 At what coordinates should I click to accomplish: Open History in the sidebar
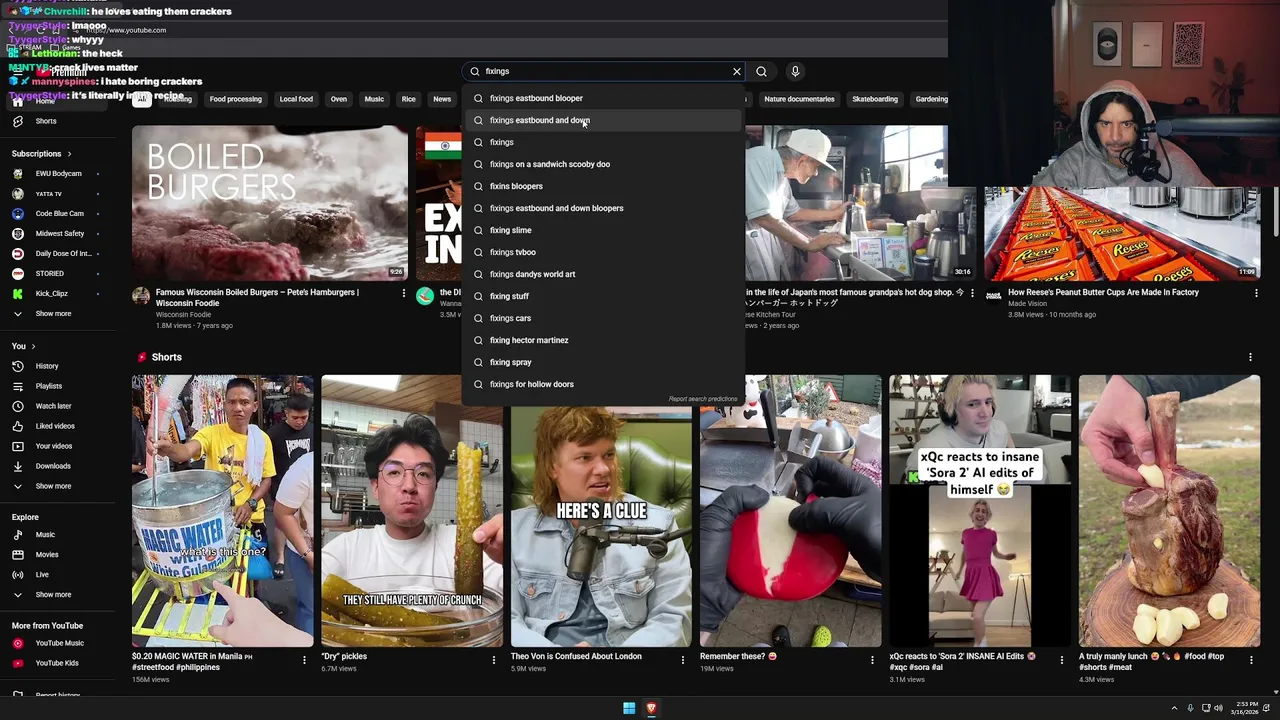47,366
